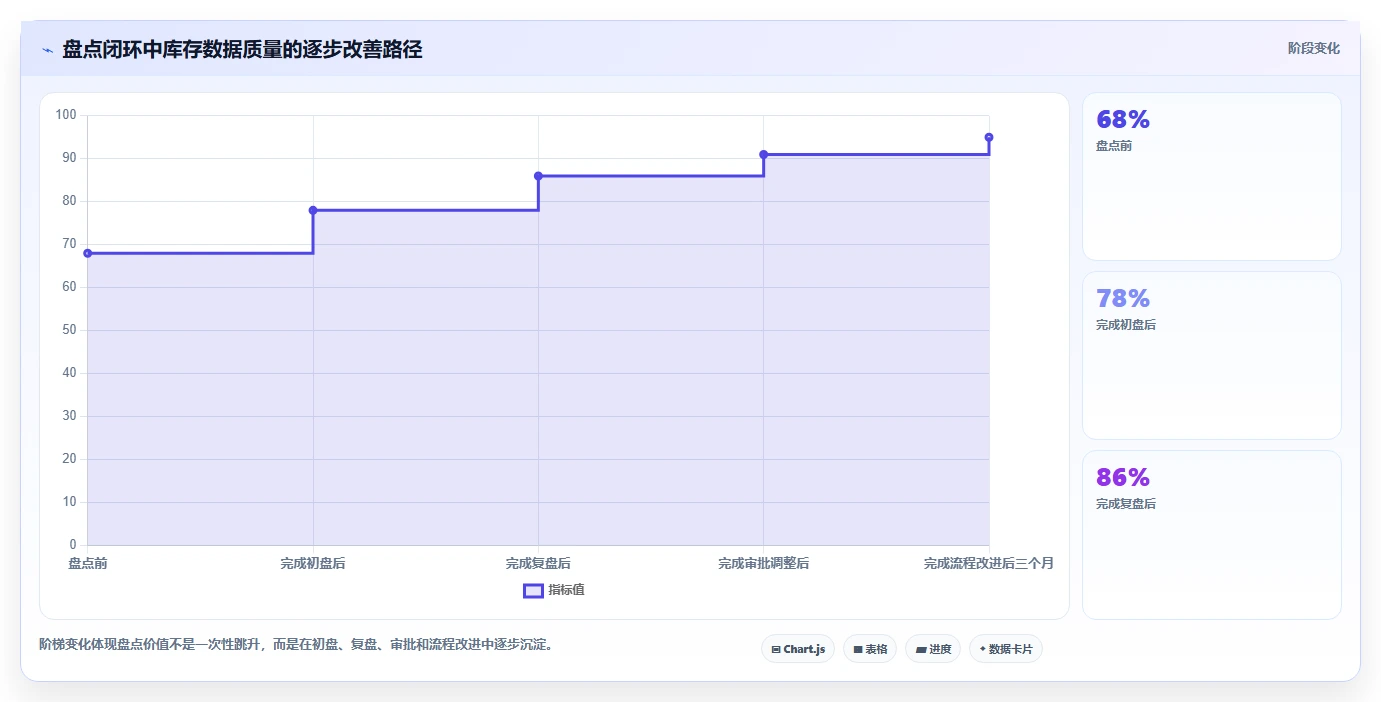Click the data point at 完成流程改进后三个月

[989, 137]
